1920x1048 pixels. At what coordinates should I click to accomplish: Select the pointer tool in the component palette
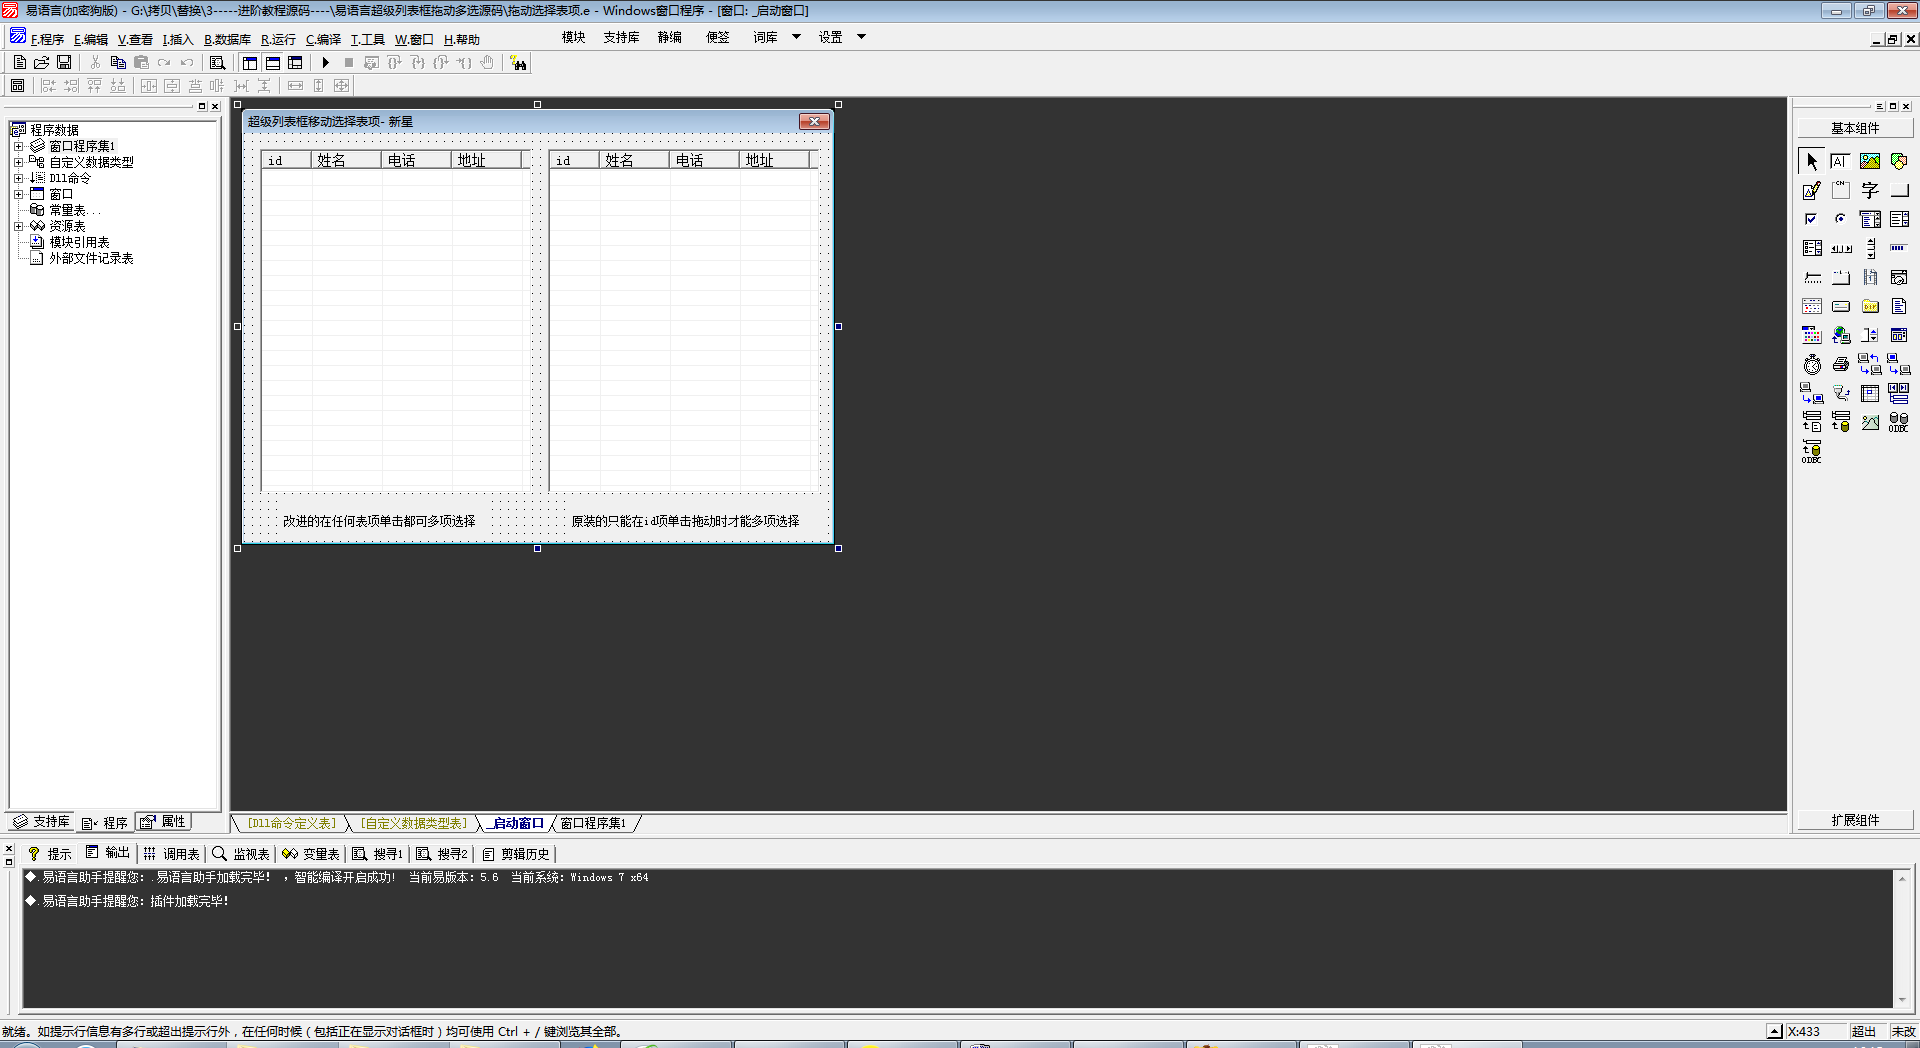point(1812,161)
